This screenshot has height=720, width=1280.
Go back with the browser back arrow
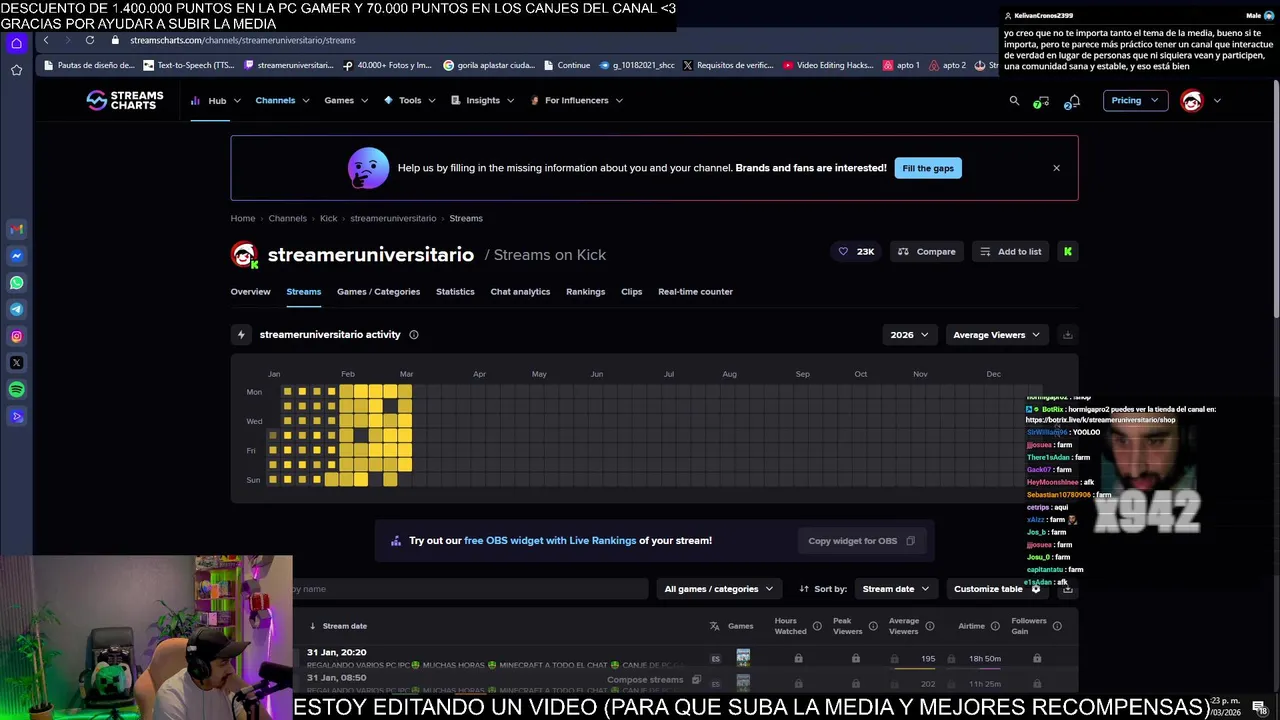46,40
